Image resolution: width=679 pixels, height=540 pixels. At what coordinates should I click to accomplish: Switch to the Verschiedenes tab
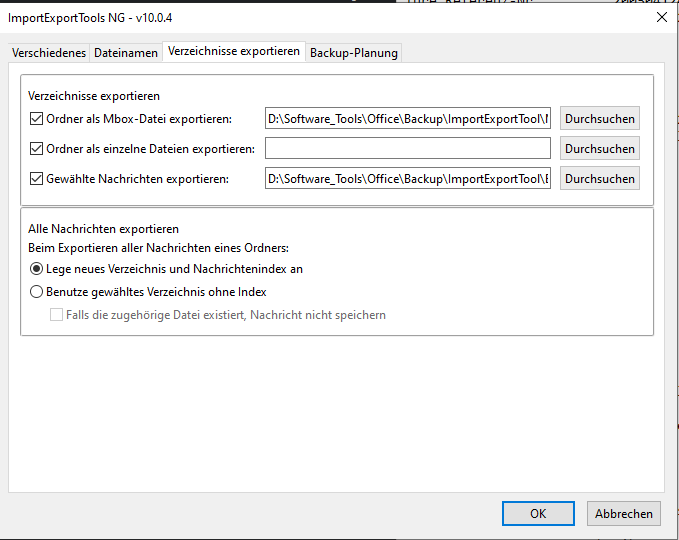pyautogui.click(x=49, y=53)
